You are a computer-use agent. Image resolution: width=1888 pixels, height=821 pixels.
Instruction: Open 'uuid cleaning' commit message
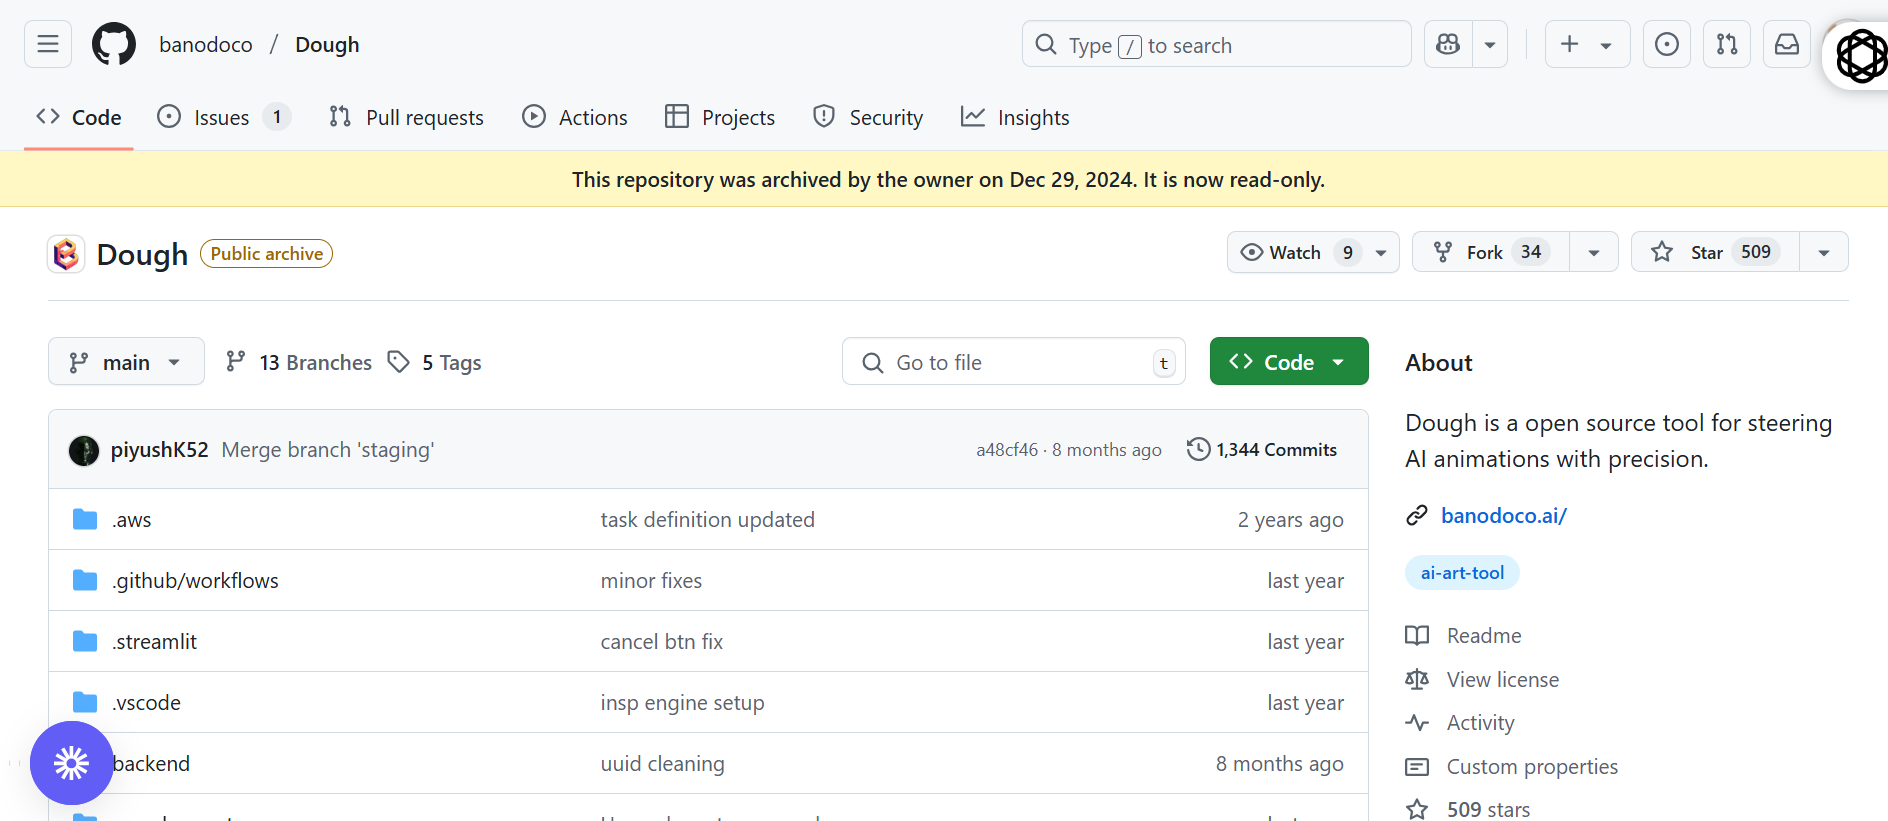[663, 764]
